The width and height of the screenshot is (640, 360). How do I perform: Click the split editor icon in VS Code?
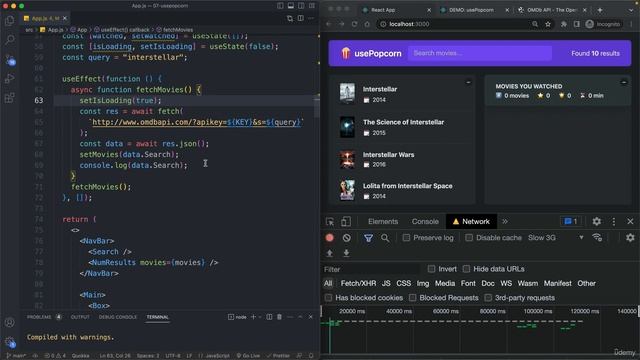click(x=301, y=18)
